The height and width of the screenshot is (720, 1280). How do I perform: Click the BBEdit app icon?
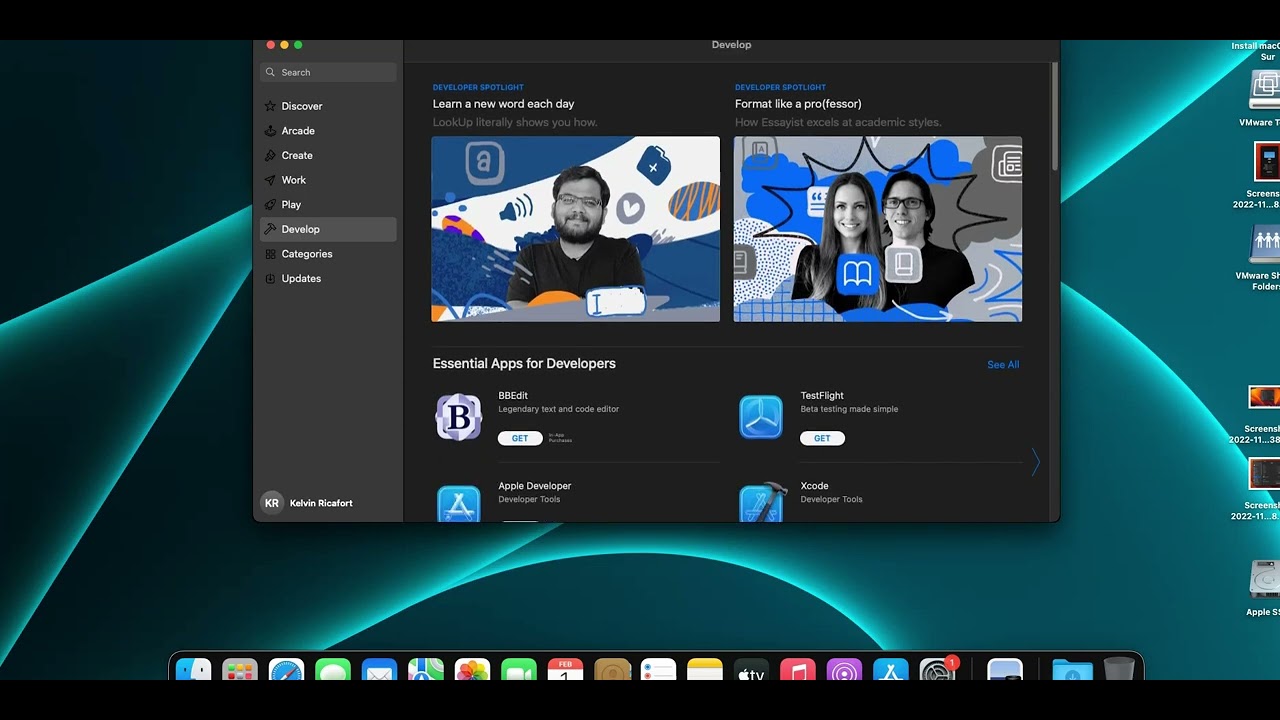(x=459, y=417)
